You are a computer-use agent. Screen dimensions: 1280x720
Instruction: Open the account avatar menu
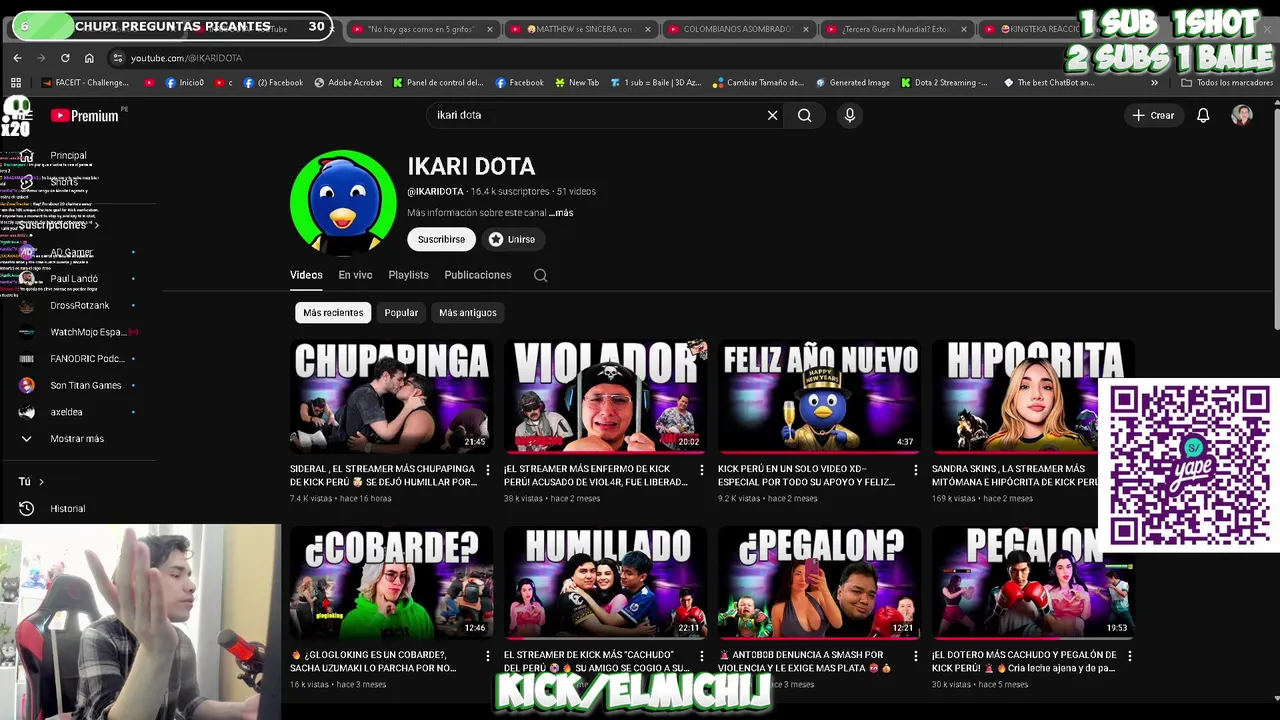coord(1242,115)
